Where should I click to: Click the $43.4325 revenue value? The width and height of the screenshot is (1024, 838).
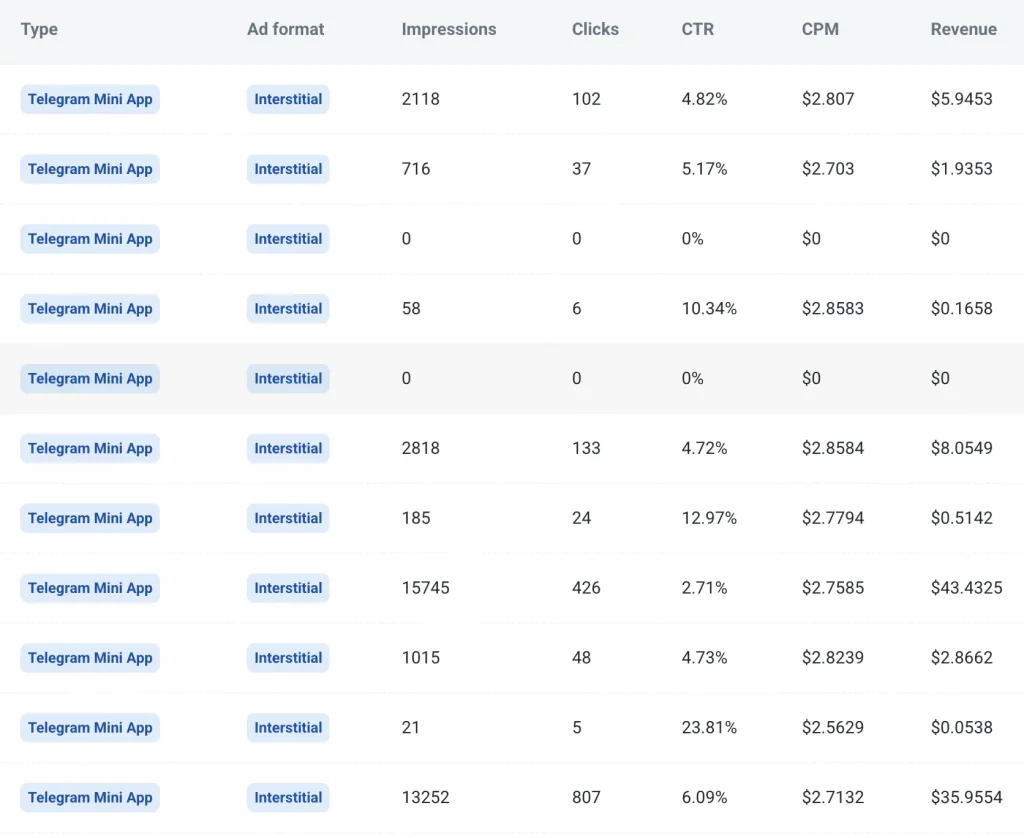click(966, 588)
